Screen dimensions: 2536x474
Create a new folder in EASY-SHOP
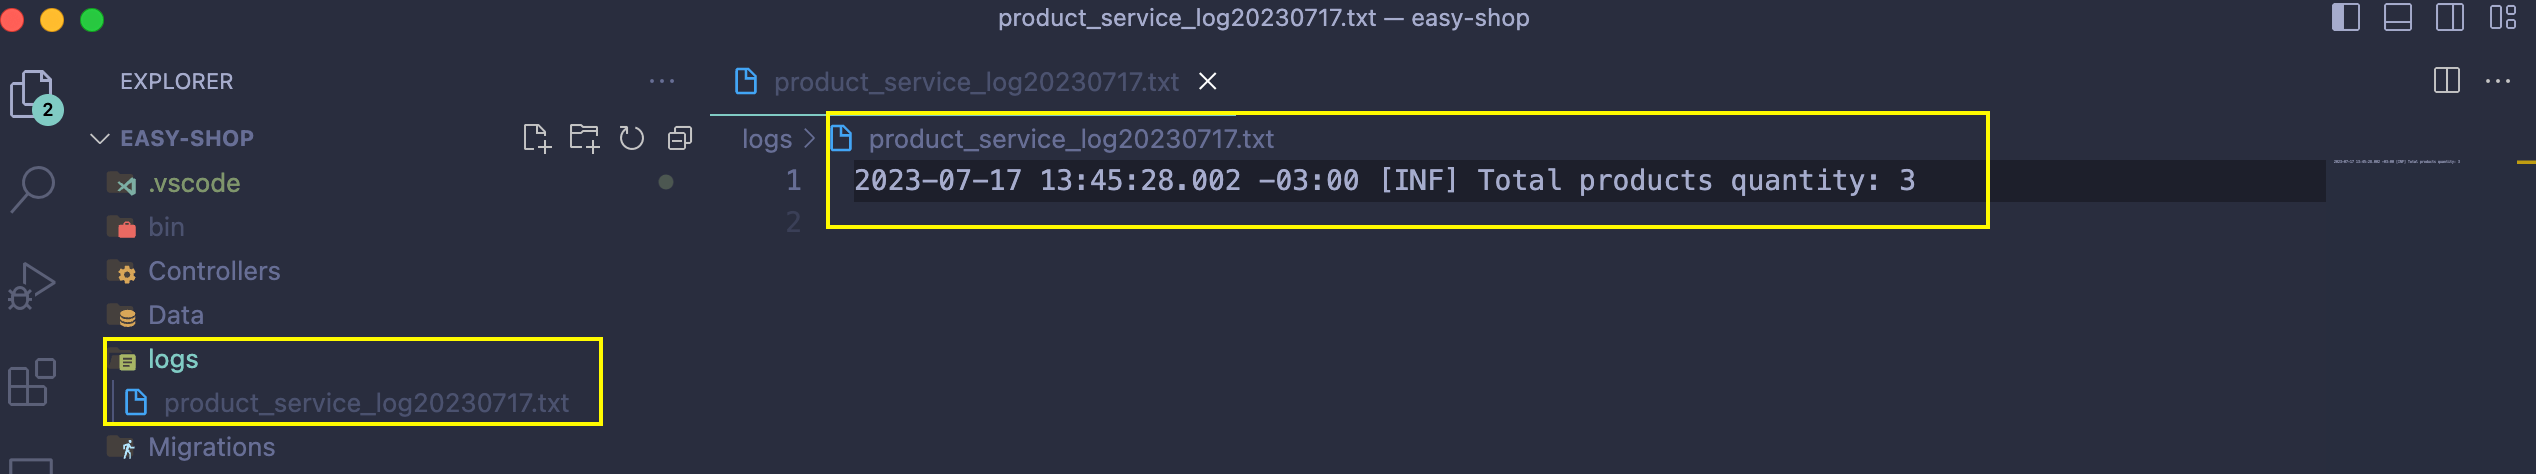(x=584, y=138)
